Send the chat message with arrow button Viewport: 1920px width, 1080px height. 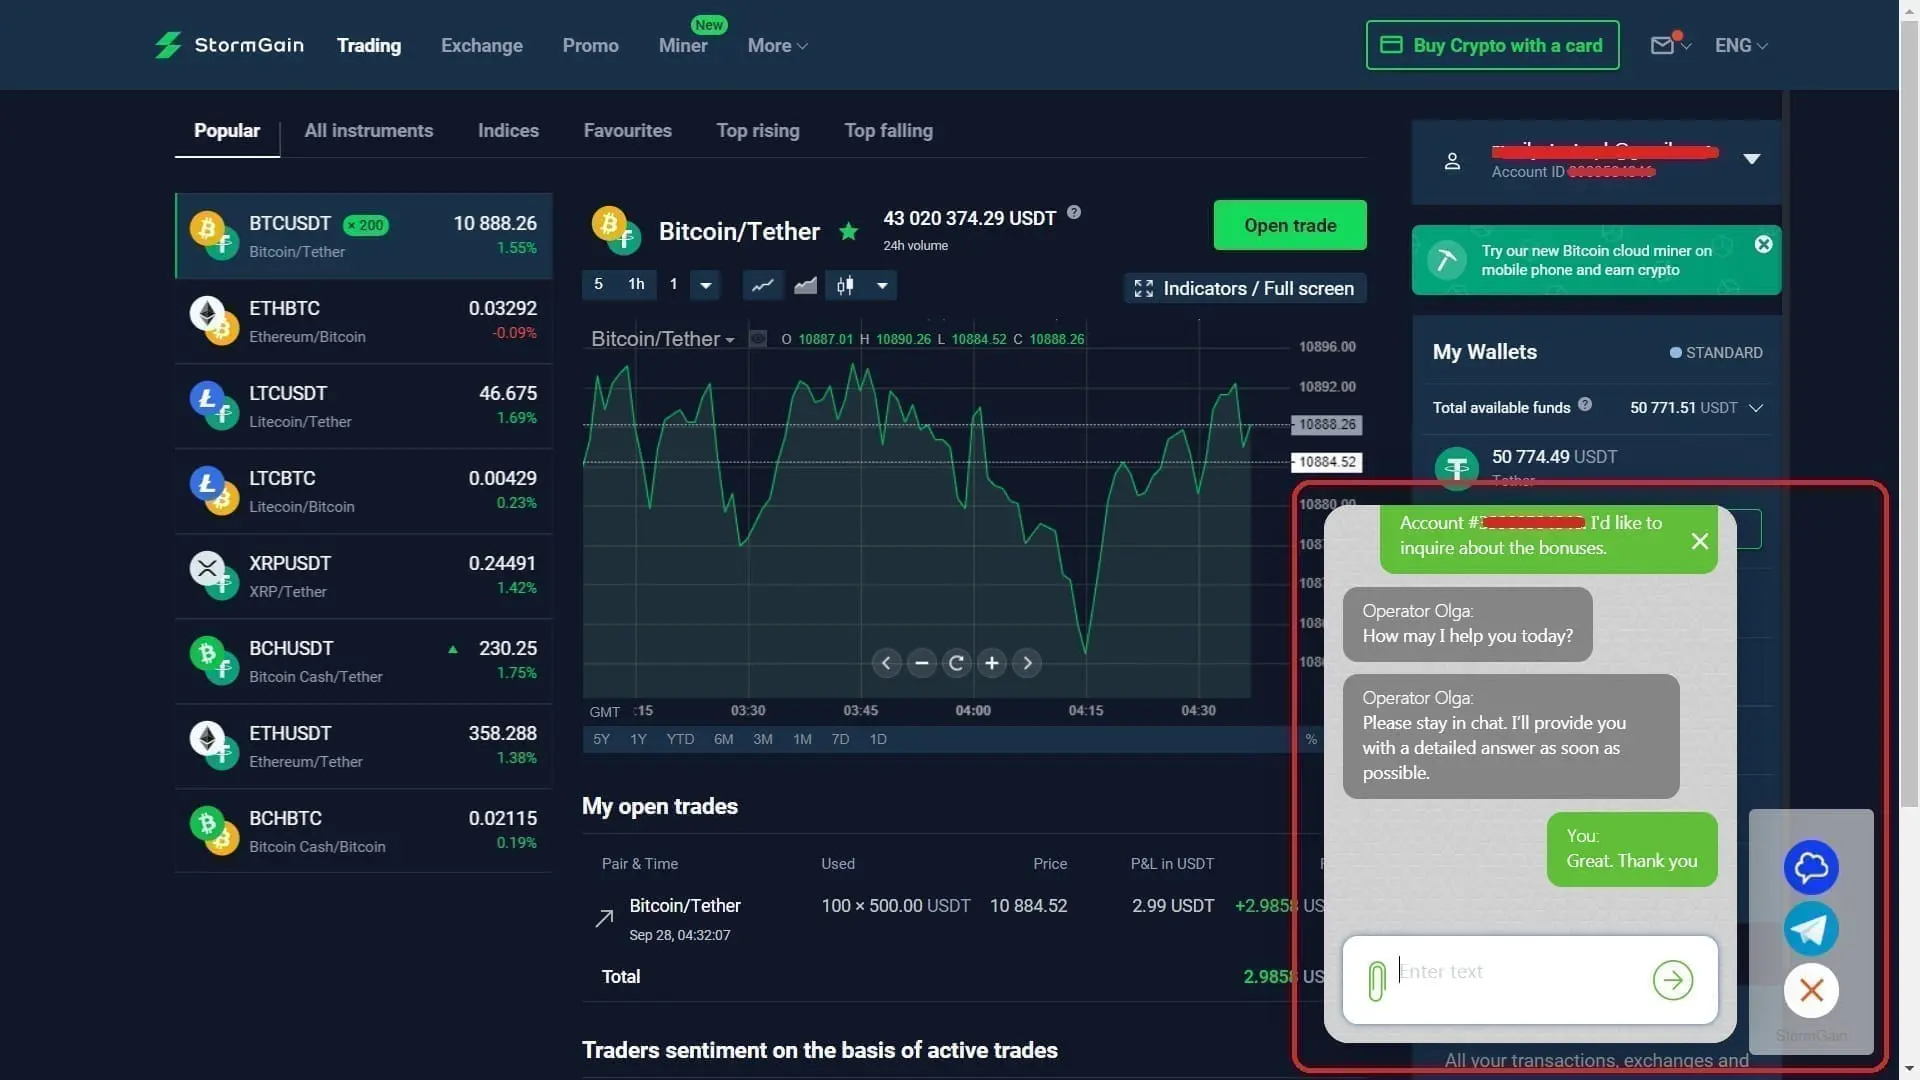[x=1673, y=980]
